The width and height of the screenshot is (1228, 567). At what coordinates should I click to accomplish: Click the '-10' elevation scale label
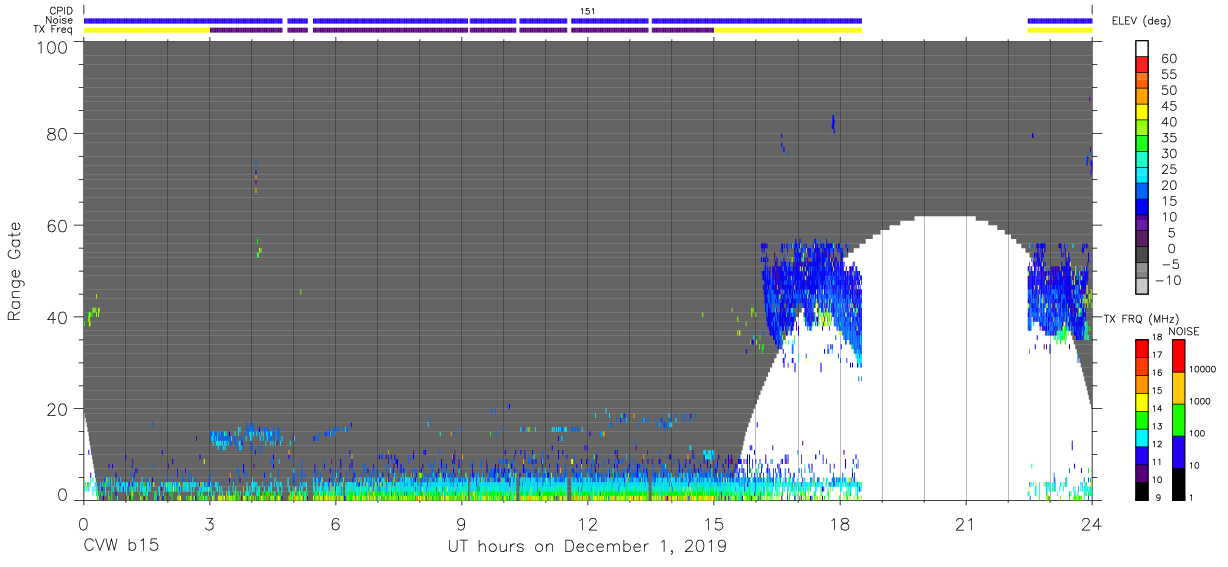coord(1171,280)
